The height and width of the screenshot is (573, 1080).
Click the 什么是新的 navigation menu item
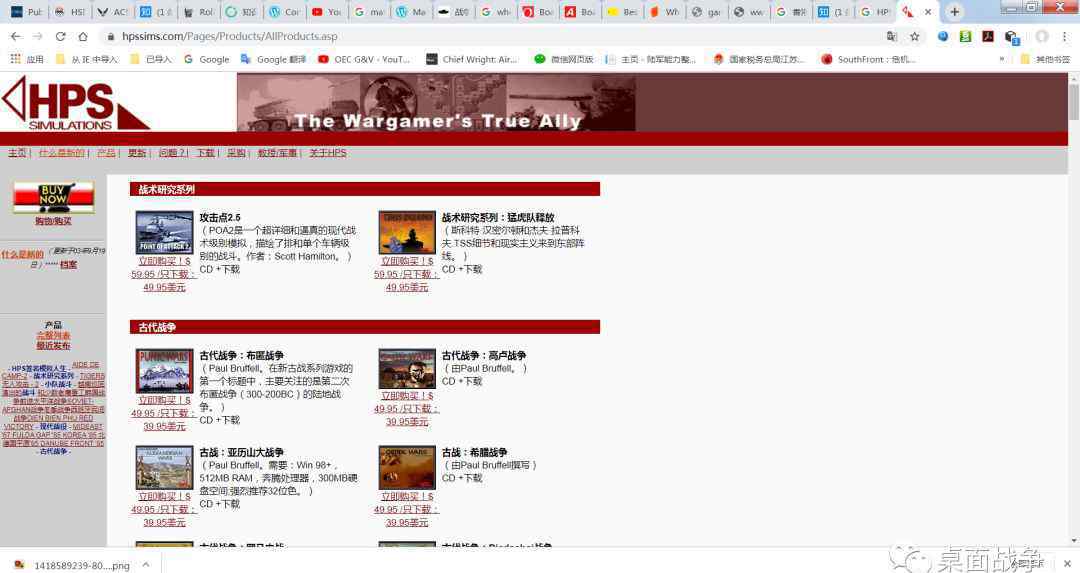coord(61,153)
